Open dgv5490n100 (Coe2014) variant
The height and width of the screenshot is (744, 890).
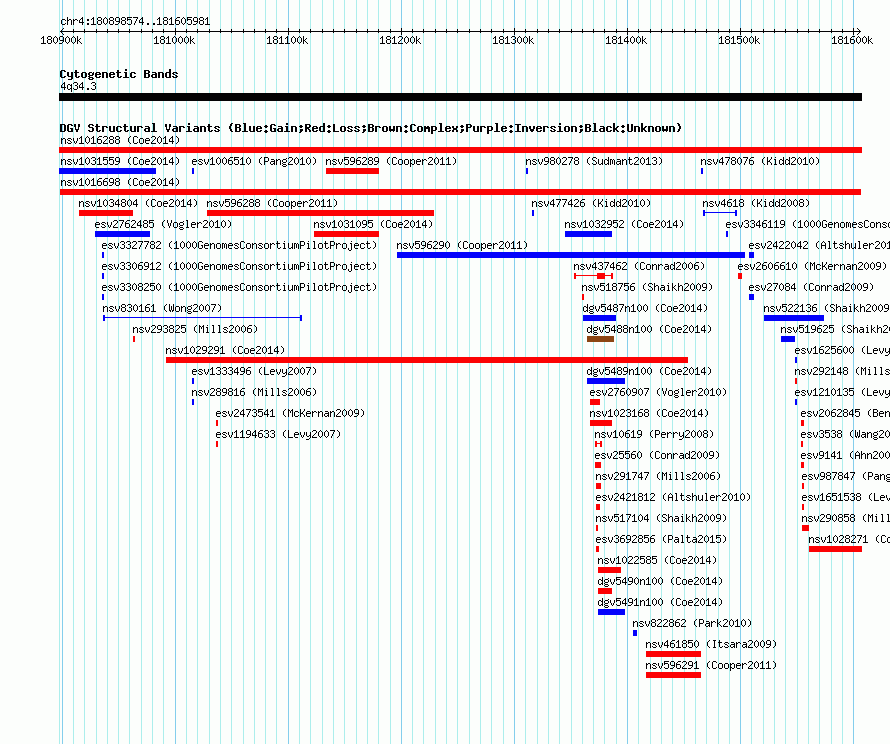click(661, 581)
